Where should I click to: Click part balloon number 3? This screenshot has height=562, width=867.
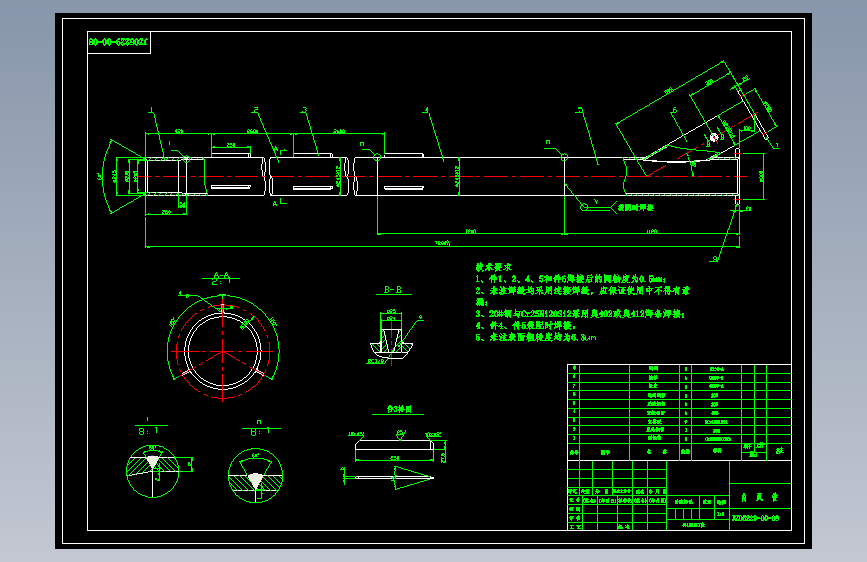tap(304, 110)
